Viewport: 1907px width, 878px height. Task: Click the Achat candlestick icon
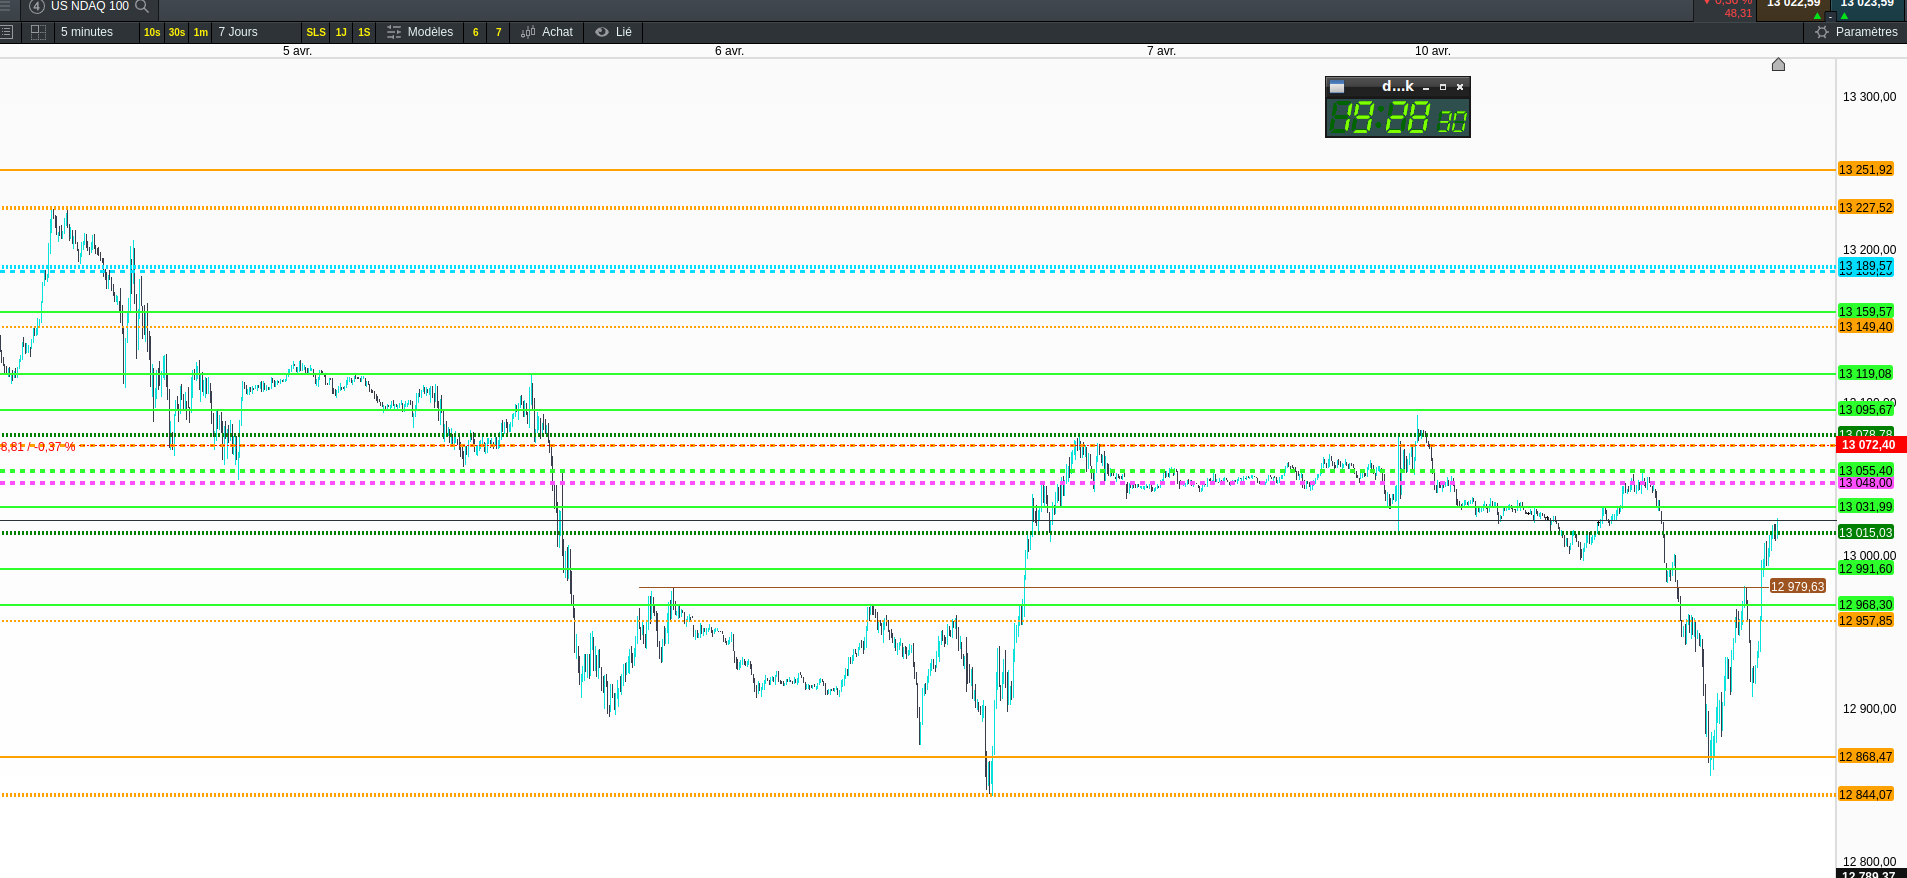tap(528, 32)
